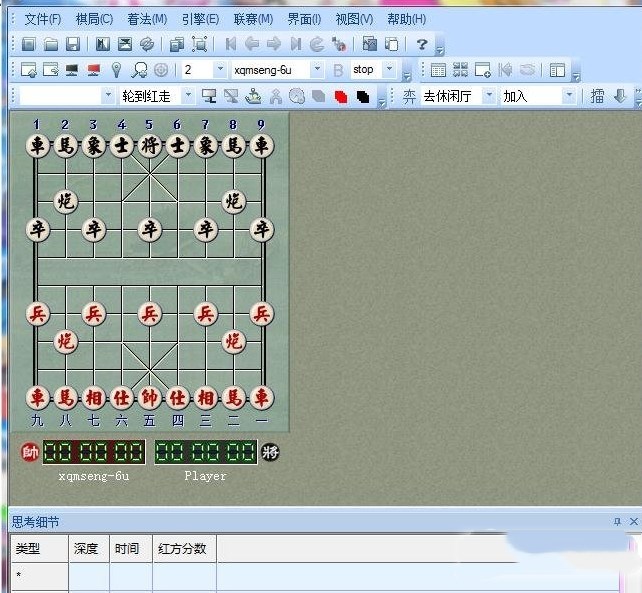The width and height of the screenshot is (642, 593).
Task: Click the clock timer icon
Action: pos(297,96)
